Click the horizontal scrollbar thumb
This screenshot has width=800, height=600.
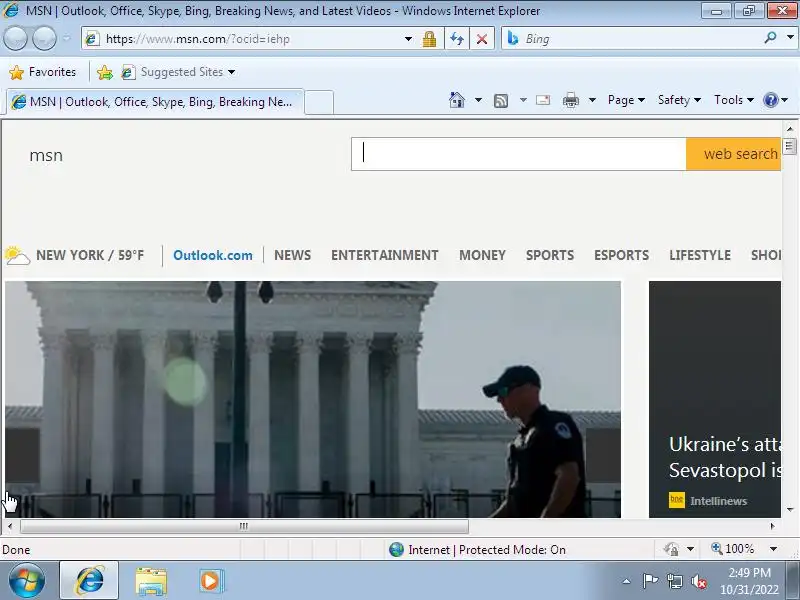coord(244,526)
